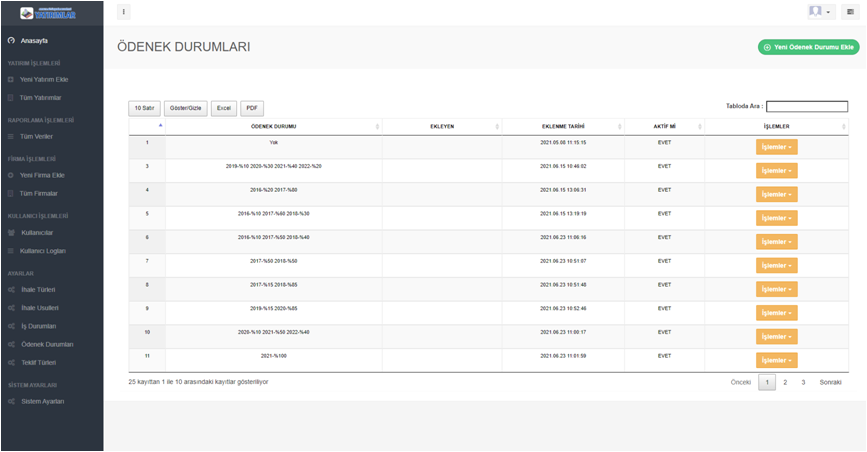
Task: Click the Tabloda Ara search field
Action: point(806,106)
